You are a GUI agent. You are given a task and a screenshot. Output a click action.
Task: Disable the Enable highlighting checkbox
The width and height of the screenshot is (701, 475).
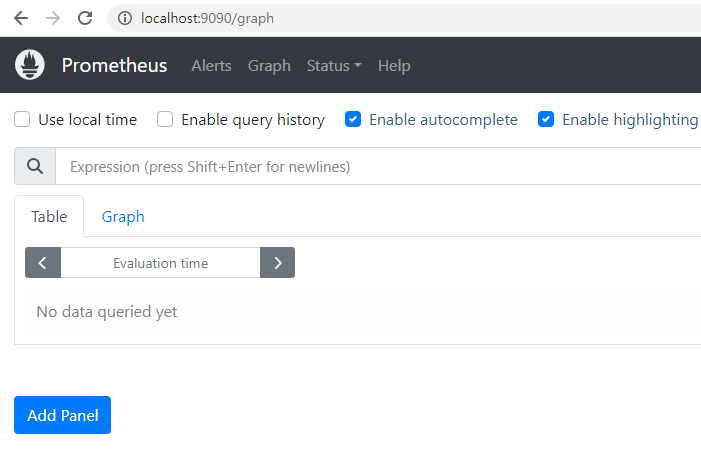pos(546,120)
